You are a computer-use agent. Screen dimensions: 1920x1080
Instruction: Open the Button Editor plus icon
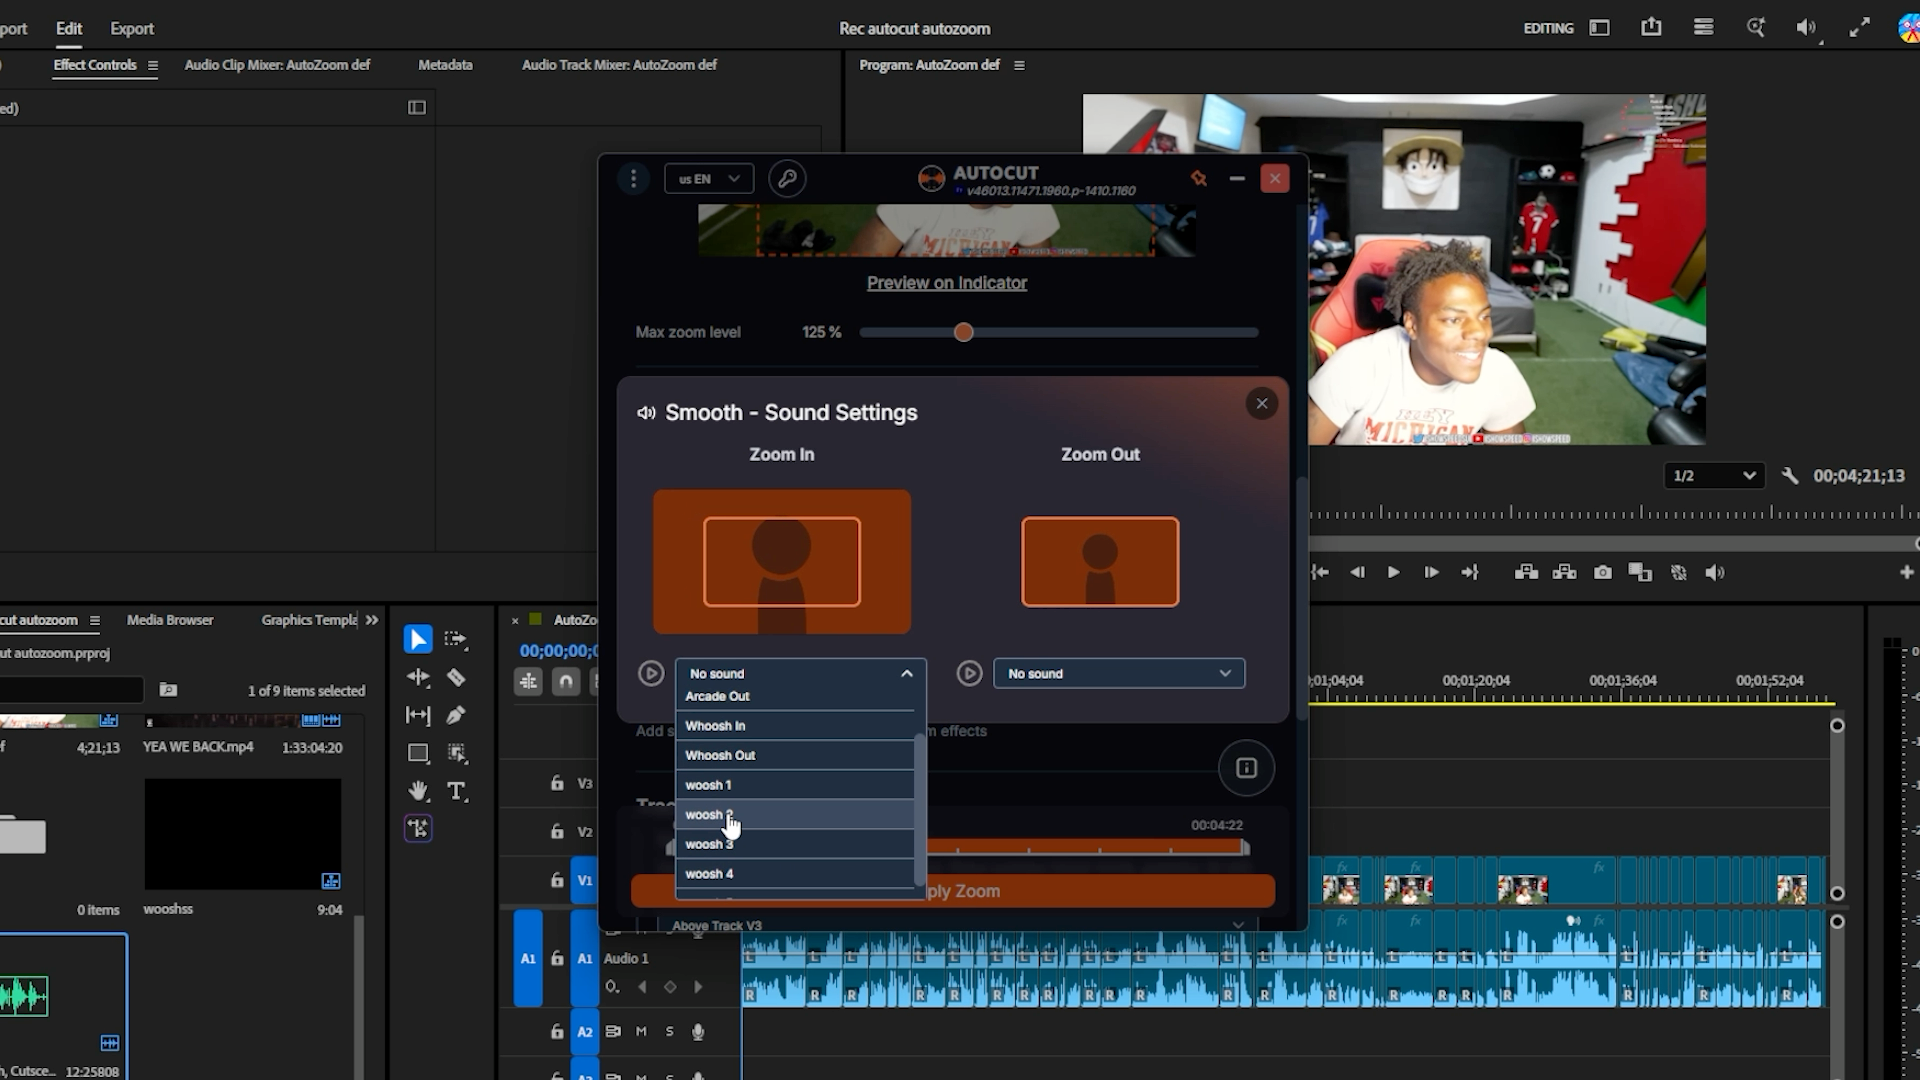(1906, 572)
